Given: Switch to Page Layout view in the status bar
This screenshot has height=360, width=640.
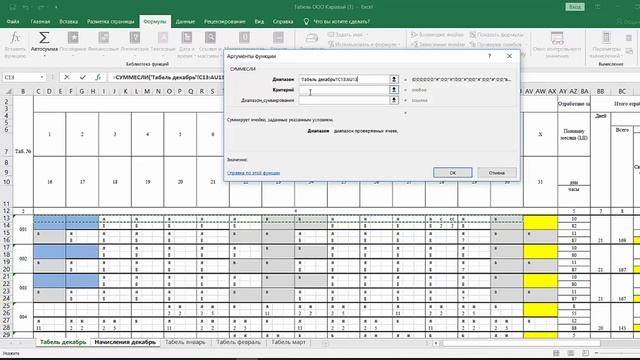Looking at the screenshot, I should point(571,353).
